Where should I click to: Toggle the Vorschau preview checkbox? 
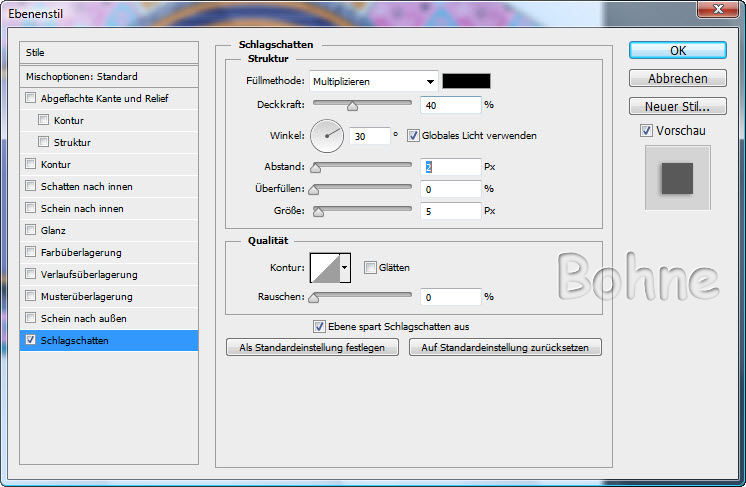point(646,130)
